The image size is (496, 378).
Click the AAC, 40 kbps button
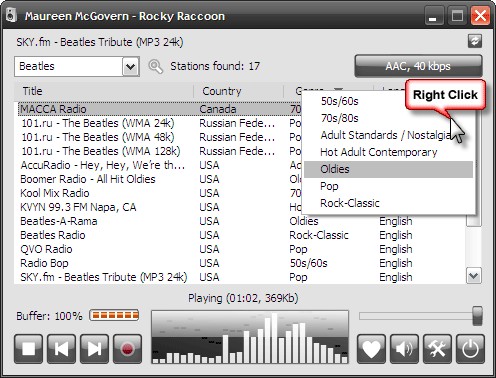[x=418, y=66]
